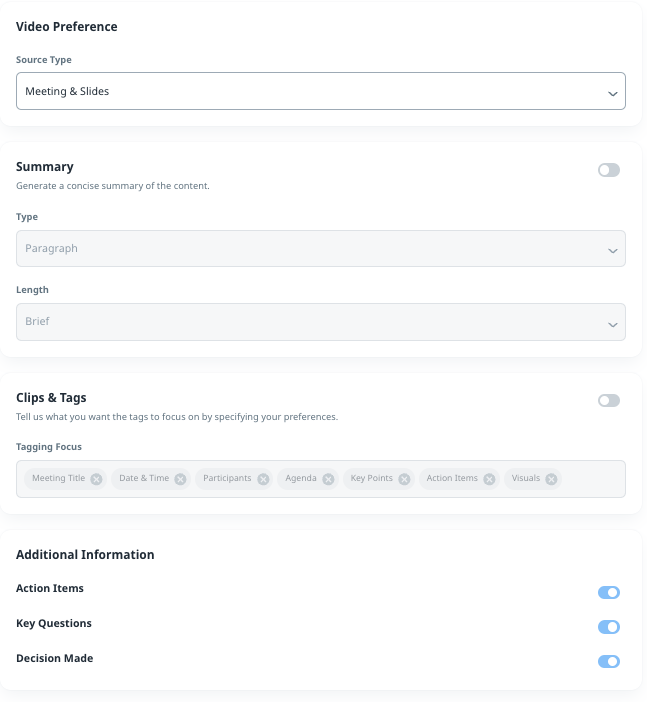Remove the Meeting Title tag
647x702 pixels.
click(96, 479)
